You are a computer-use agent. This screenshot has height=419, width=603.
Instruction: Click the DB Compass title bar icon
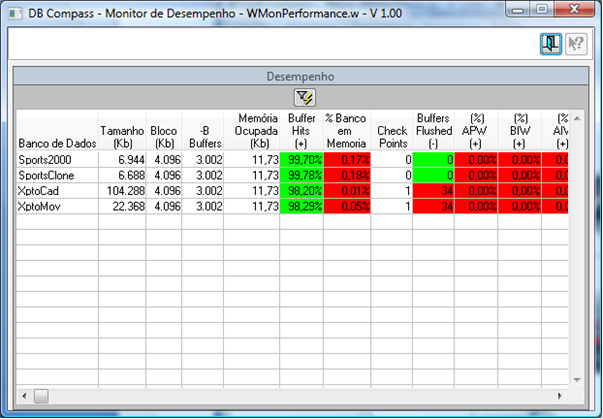point(15,13)
